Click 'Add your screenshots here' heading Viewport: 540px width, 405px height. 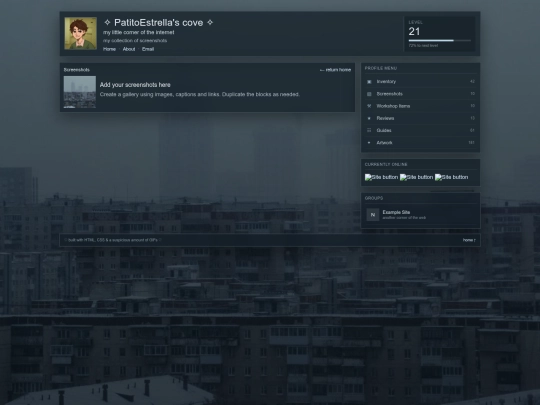(x=135, y=85)
